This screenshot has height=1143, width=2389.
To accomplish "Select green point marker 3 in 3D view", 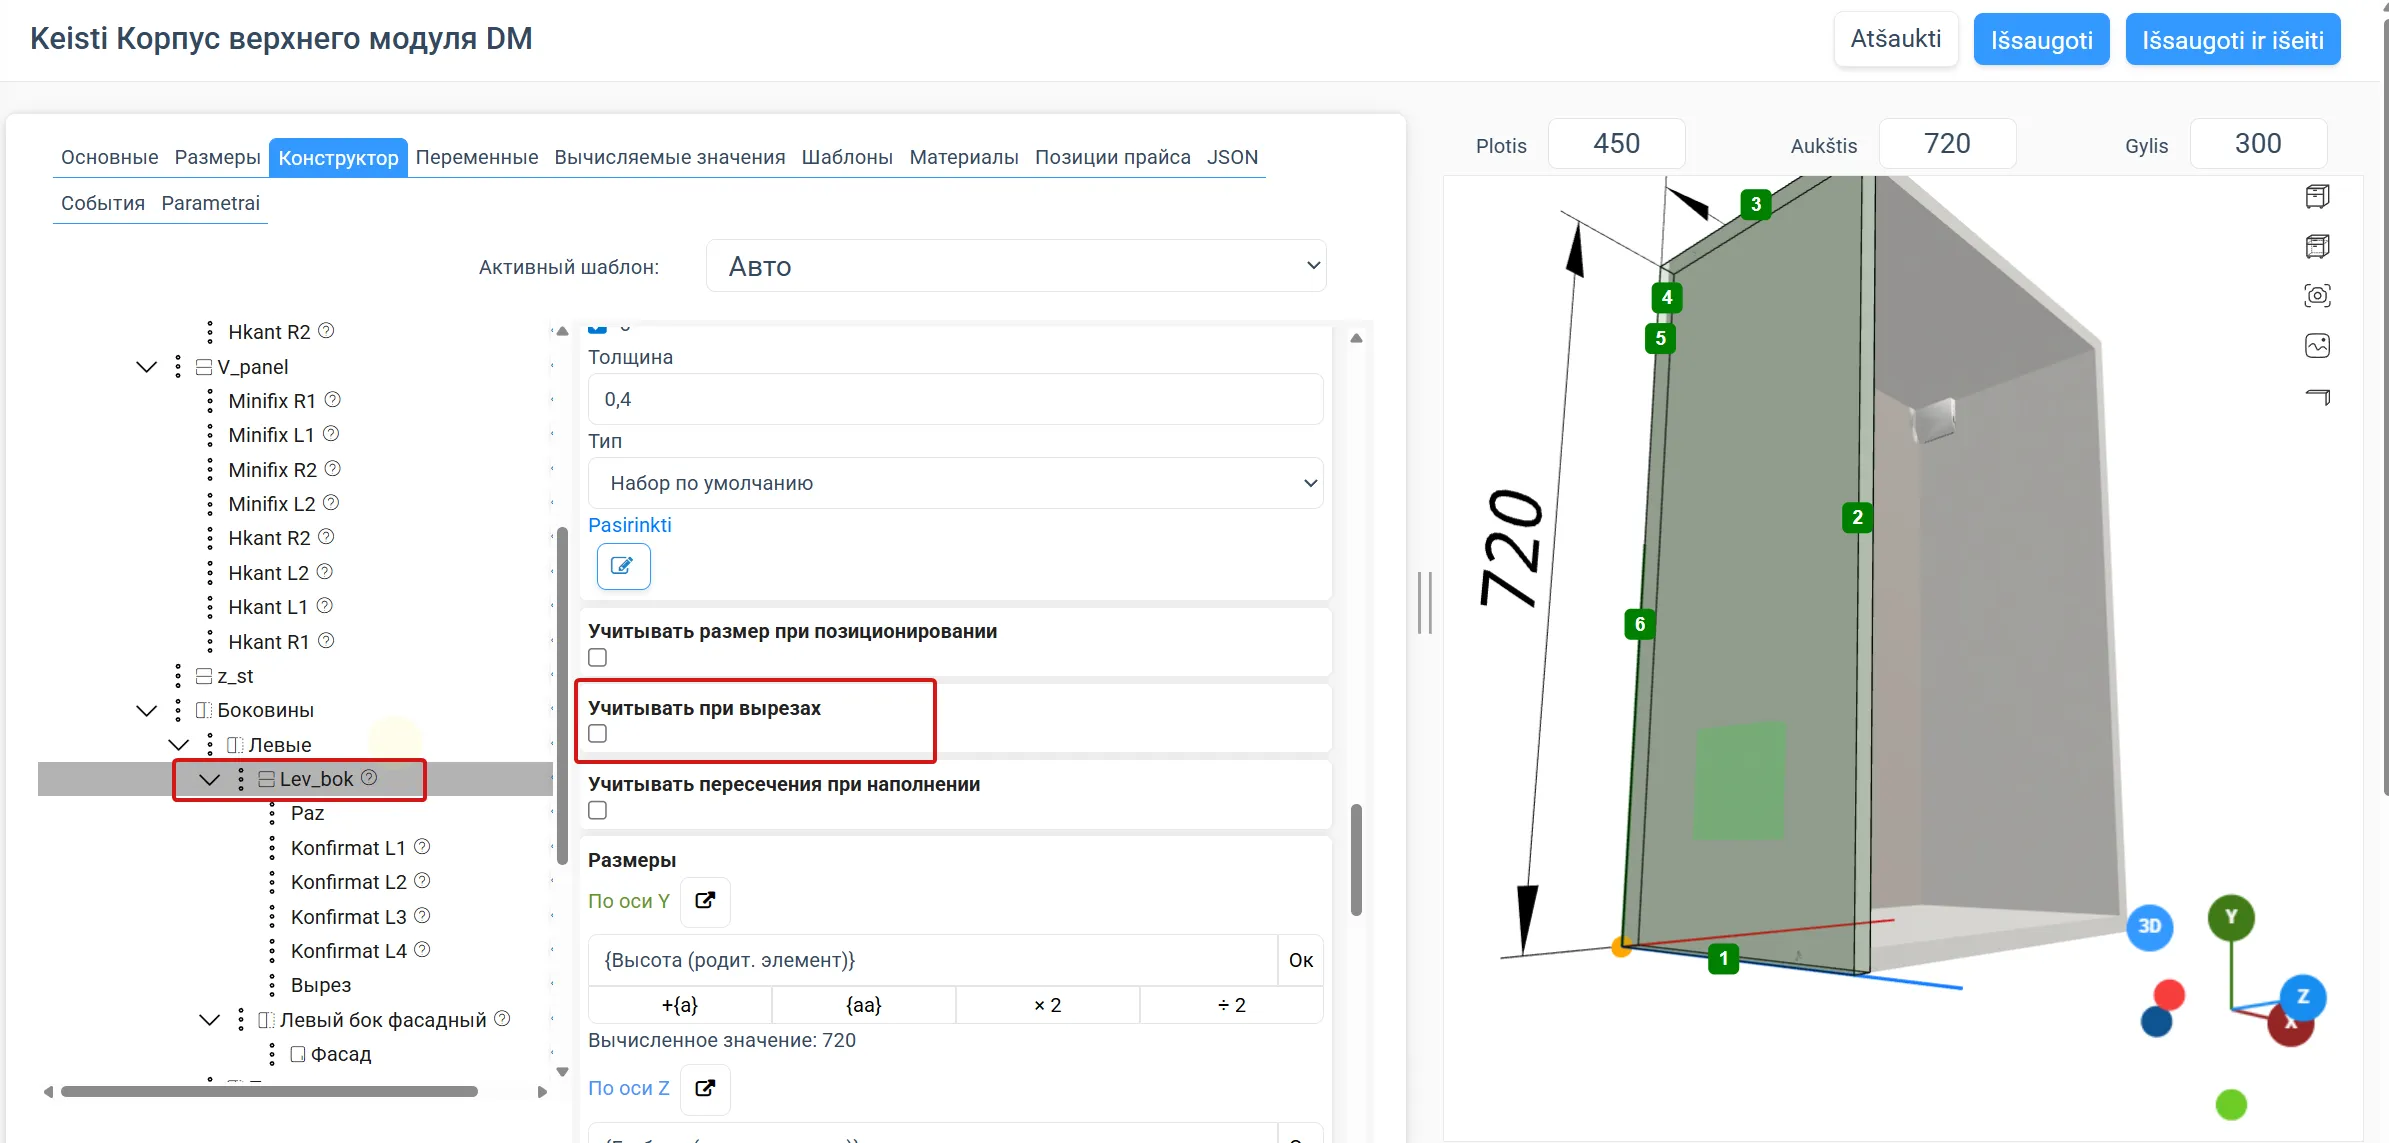I will [x=1756, y=204].
